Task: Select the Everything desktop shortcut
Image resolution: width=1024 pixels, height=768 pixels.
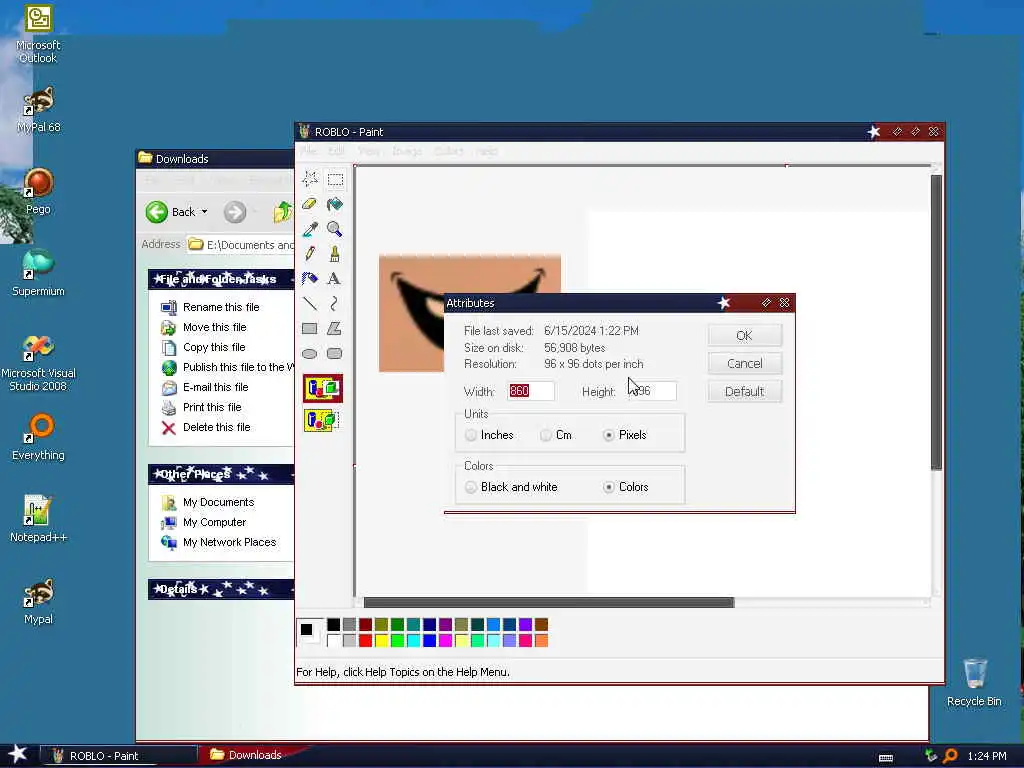Action: (38, 437)
